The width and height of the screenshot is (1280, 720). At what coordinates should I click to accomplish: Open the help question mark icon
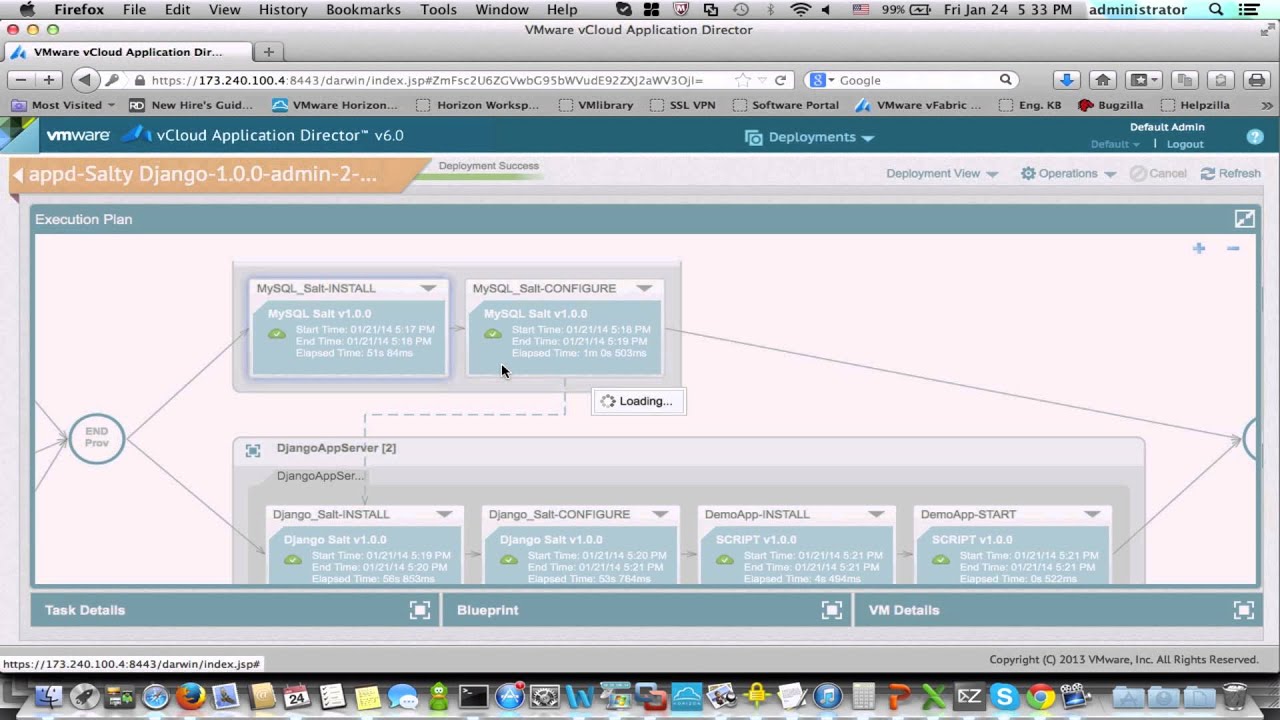1255,137
